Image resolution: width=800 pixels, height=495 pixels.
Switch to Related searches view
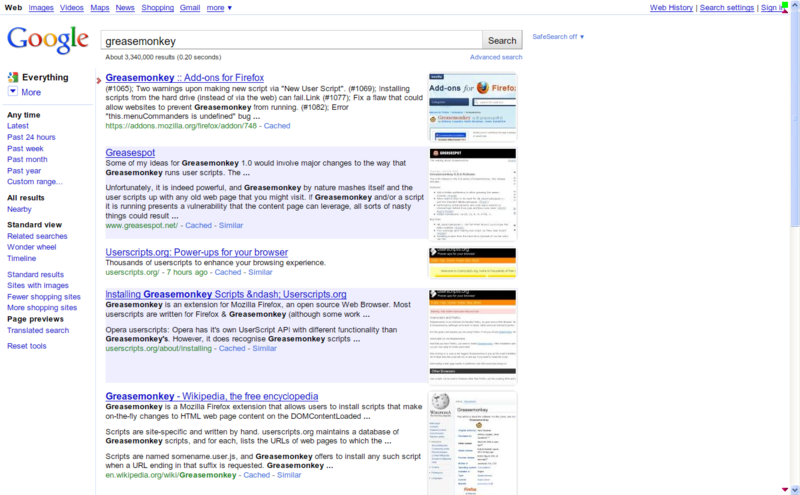pos(37,236)
